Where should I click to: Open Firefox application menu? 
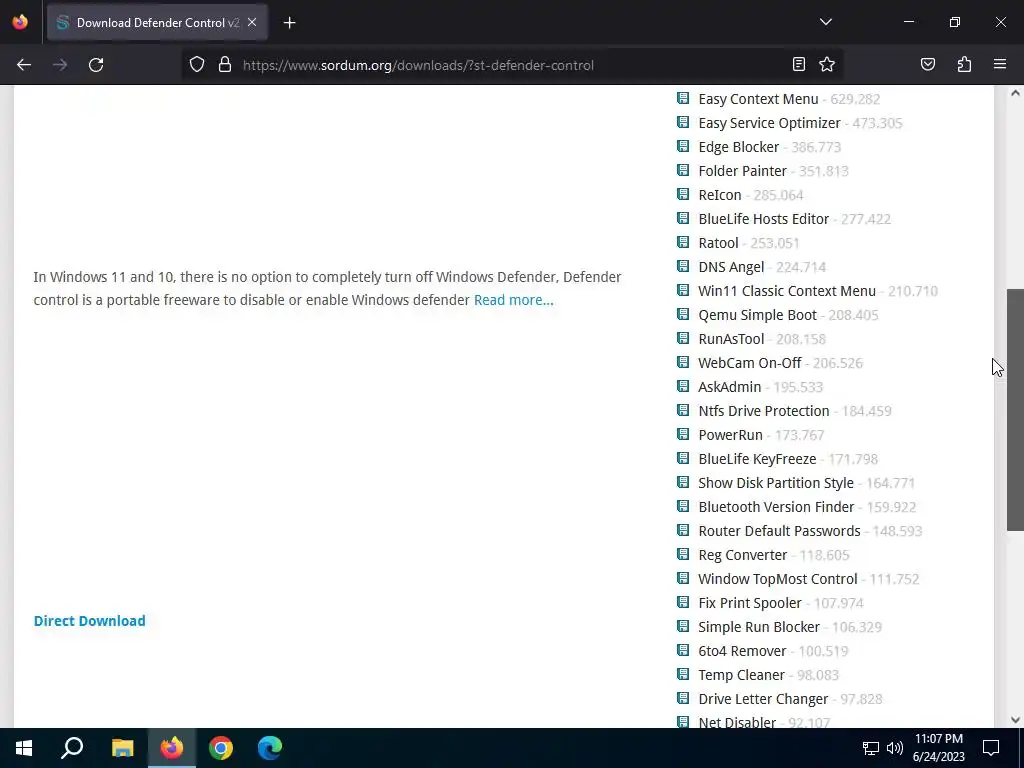[x=1000, y=64]
